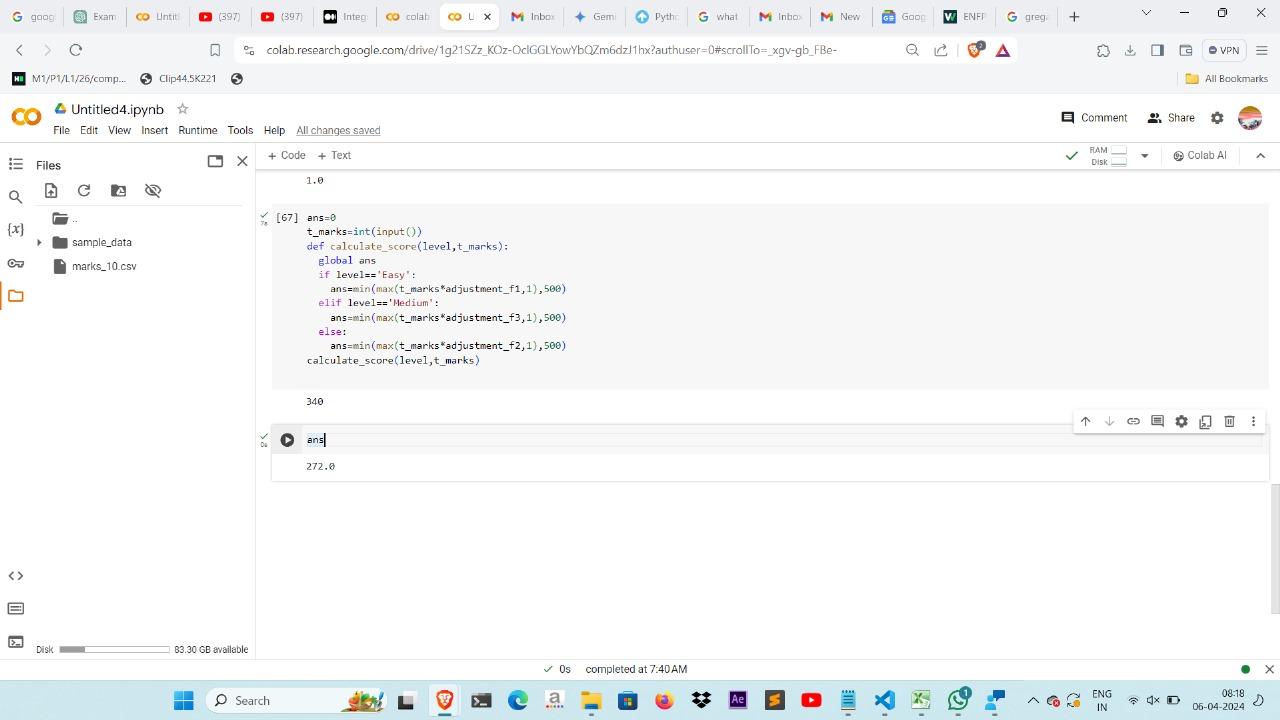Screen dimensions: 1280x720
Task: Open new browser tab
Action: pos(1074,16)
